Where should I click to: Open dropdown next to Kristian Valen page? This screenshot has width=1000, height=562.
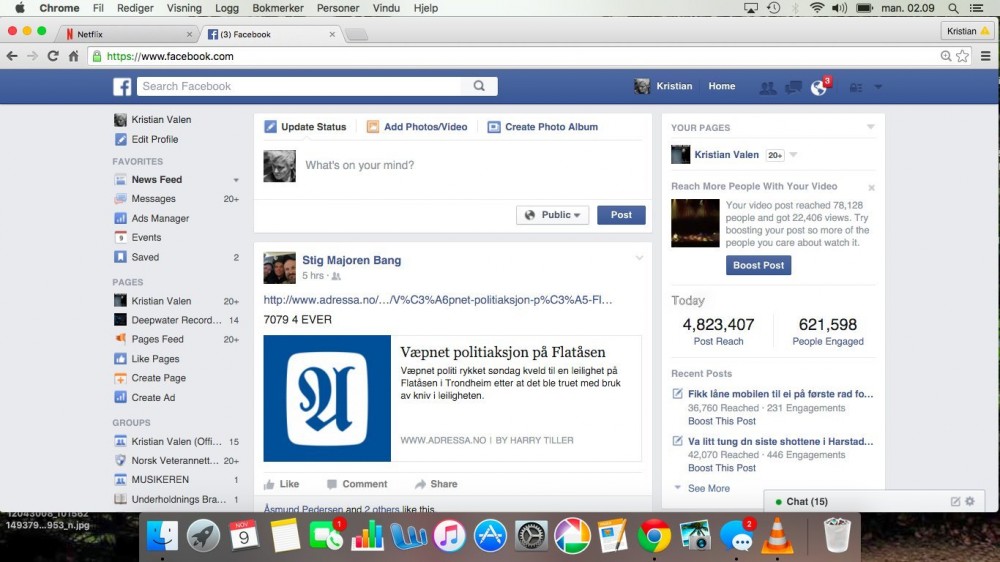coord(793,154)
